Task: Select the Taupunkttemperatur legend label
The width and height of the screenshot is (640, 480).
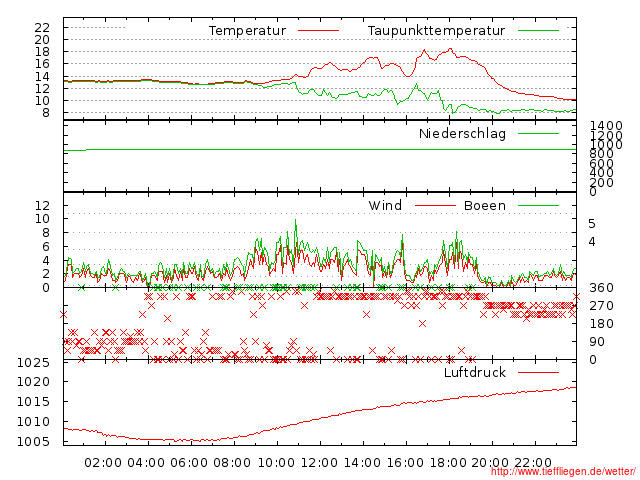Action: pyautogui.click(x=436, y=31)
